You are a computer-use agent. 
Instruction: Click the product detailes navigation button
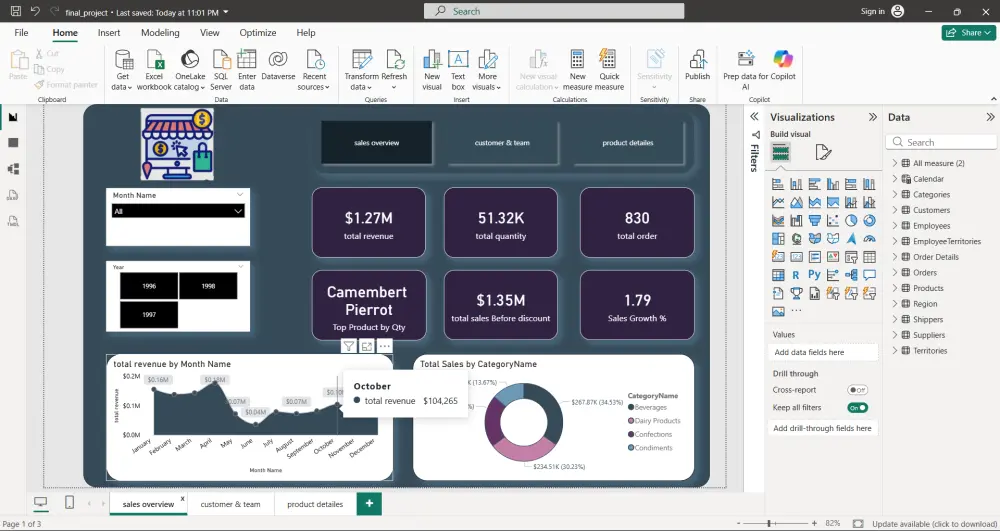(x=628, y=143)
